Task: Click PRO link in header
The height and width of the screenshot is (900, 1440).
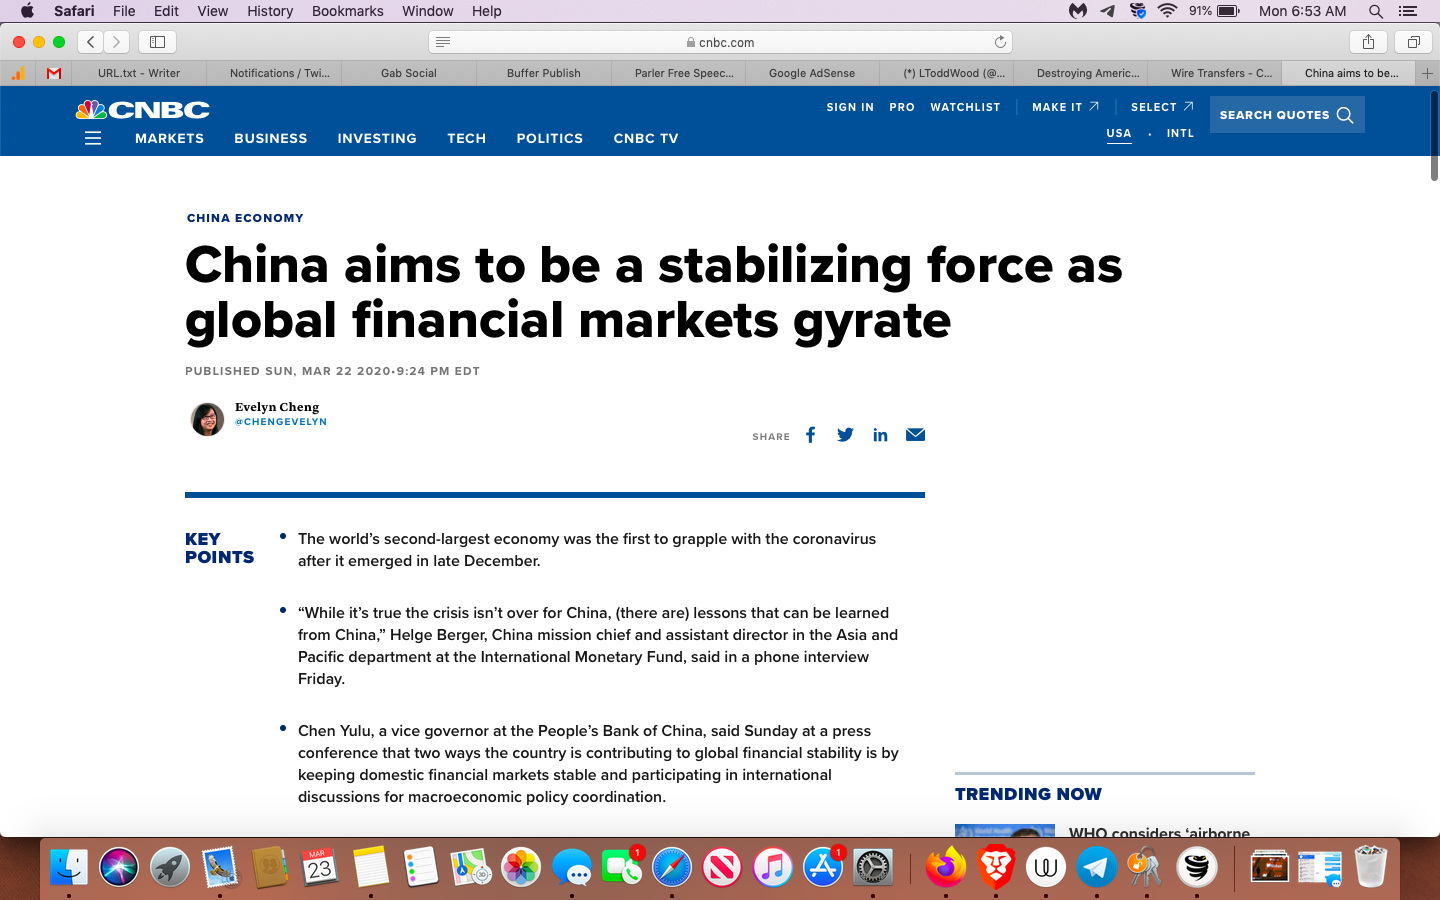Action: coord(902,107)
